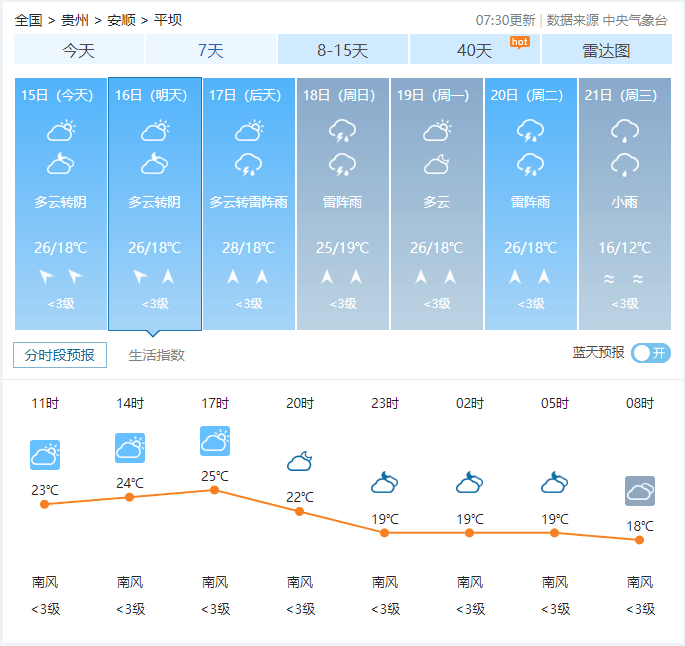Click the 16日 daytime partly-cloudy icon
This screenshot has width=685, height=646.
155,130
